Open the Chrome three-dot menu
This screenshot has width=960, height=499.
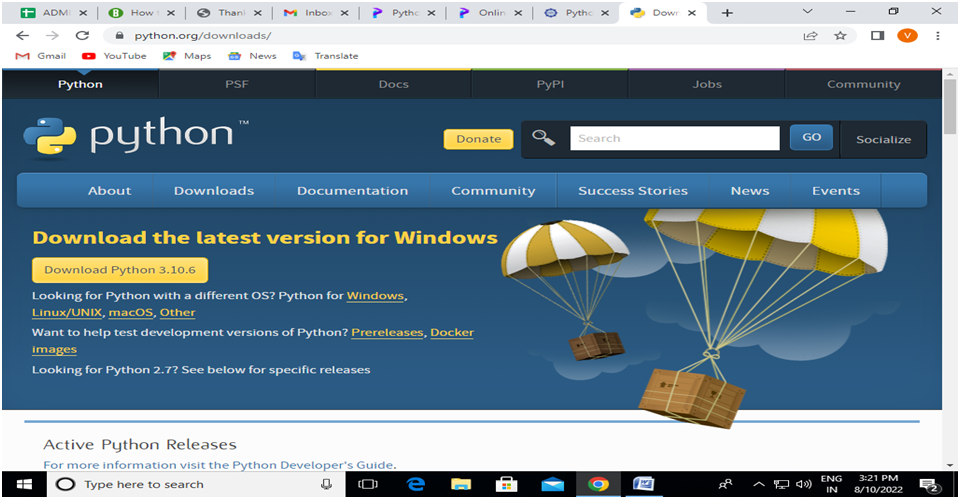coord(938,36)
